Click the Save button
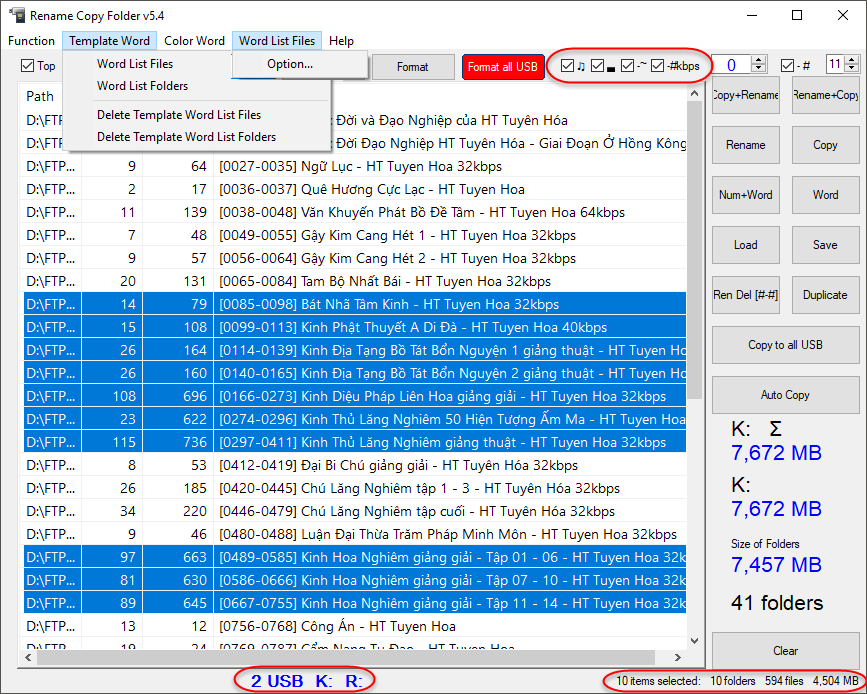 coord(825,245)
